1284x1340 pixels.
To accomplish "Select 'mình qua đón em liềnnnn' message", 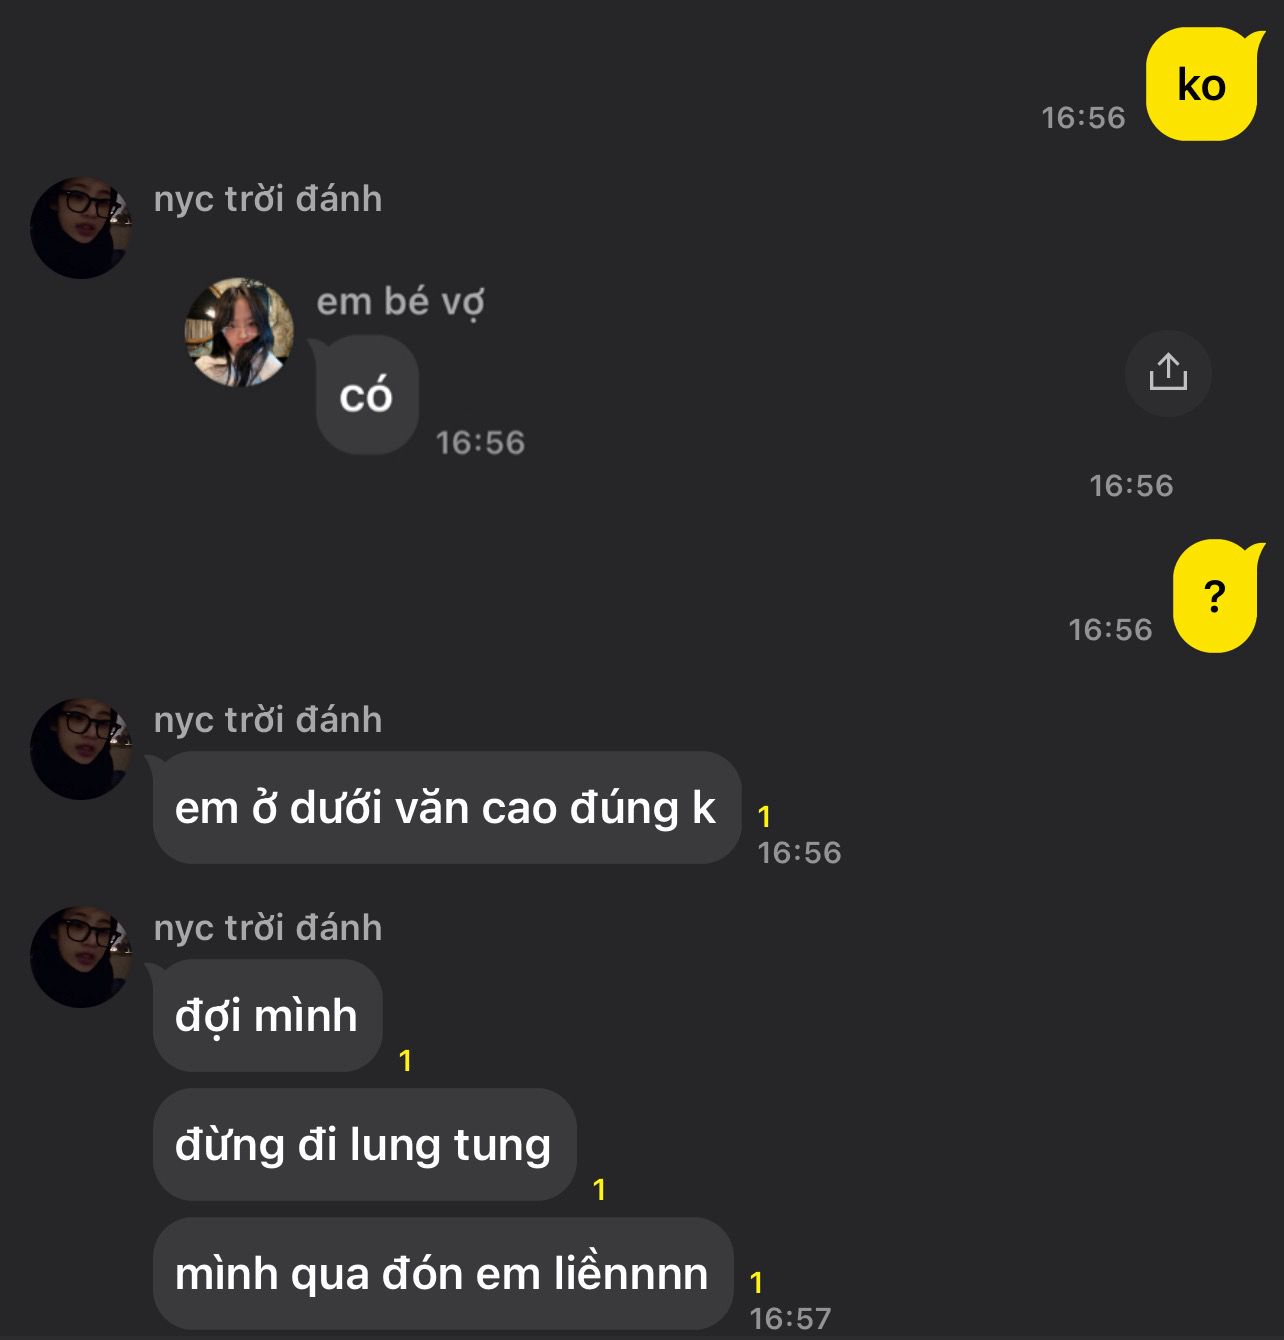I will (x=442, y=1273).
